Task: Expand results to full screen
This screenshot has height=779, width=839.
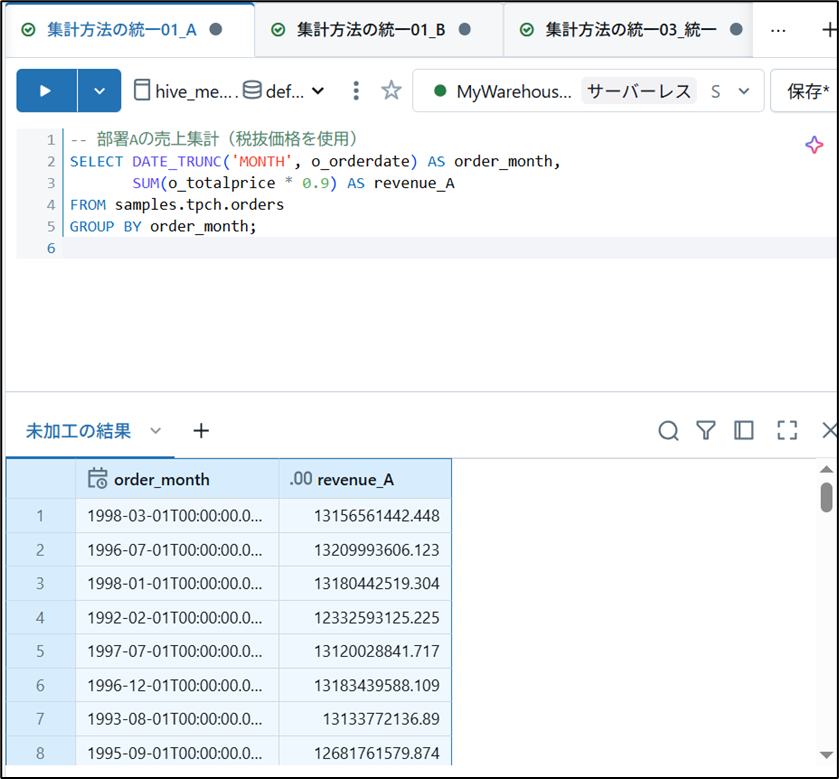Action: pos(787,430)
